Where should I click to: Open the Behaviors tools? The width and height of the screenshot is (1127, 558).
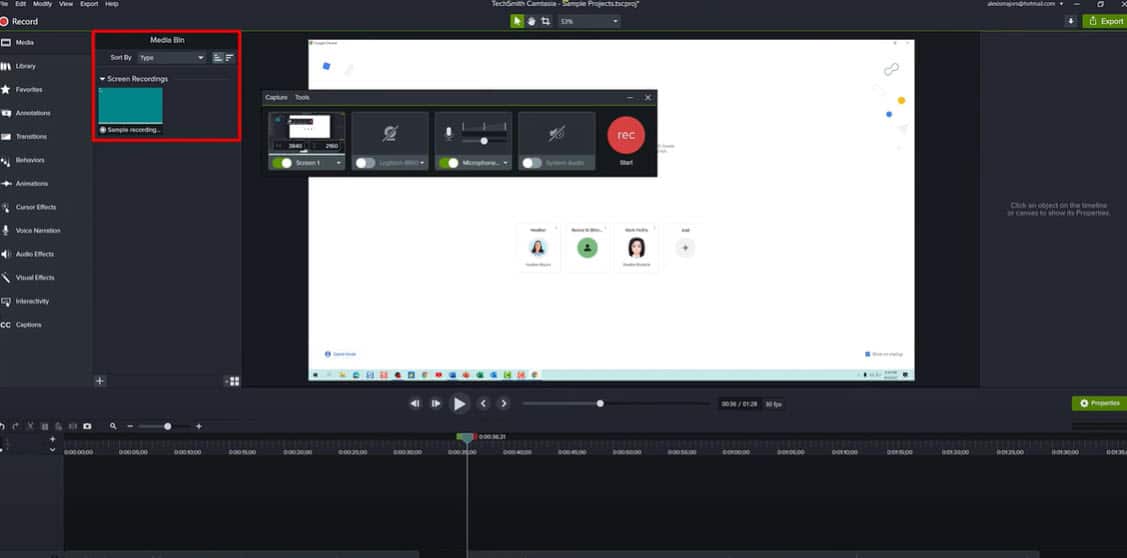[x=29, y=160]
